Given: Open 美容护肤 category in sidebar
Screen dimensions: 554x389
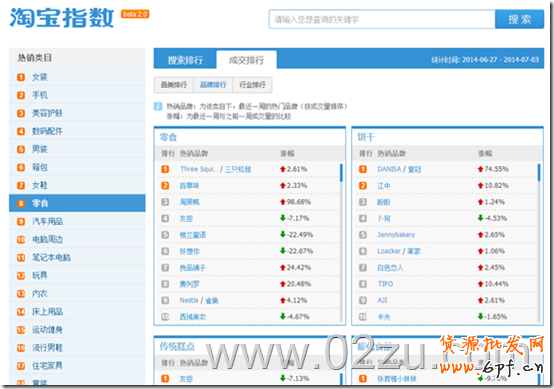Looking at the screenshot, I should 77,113.
